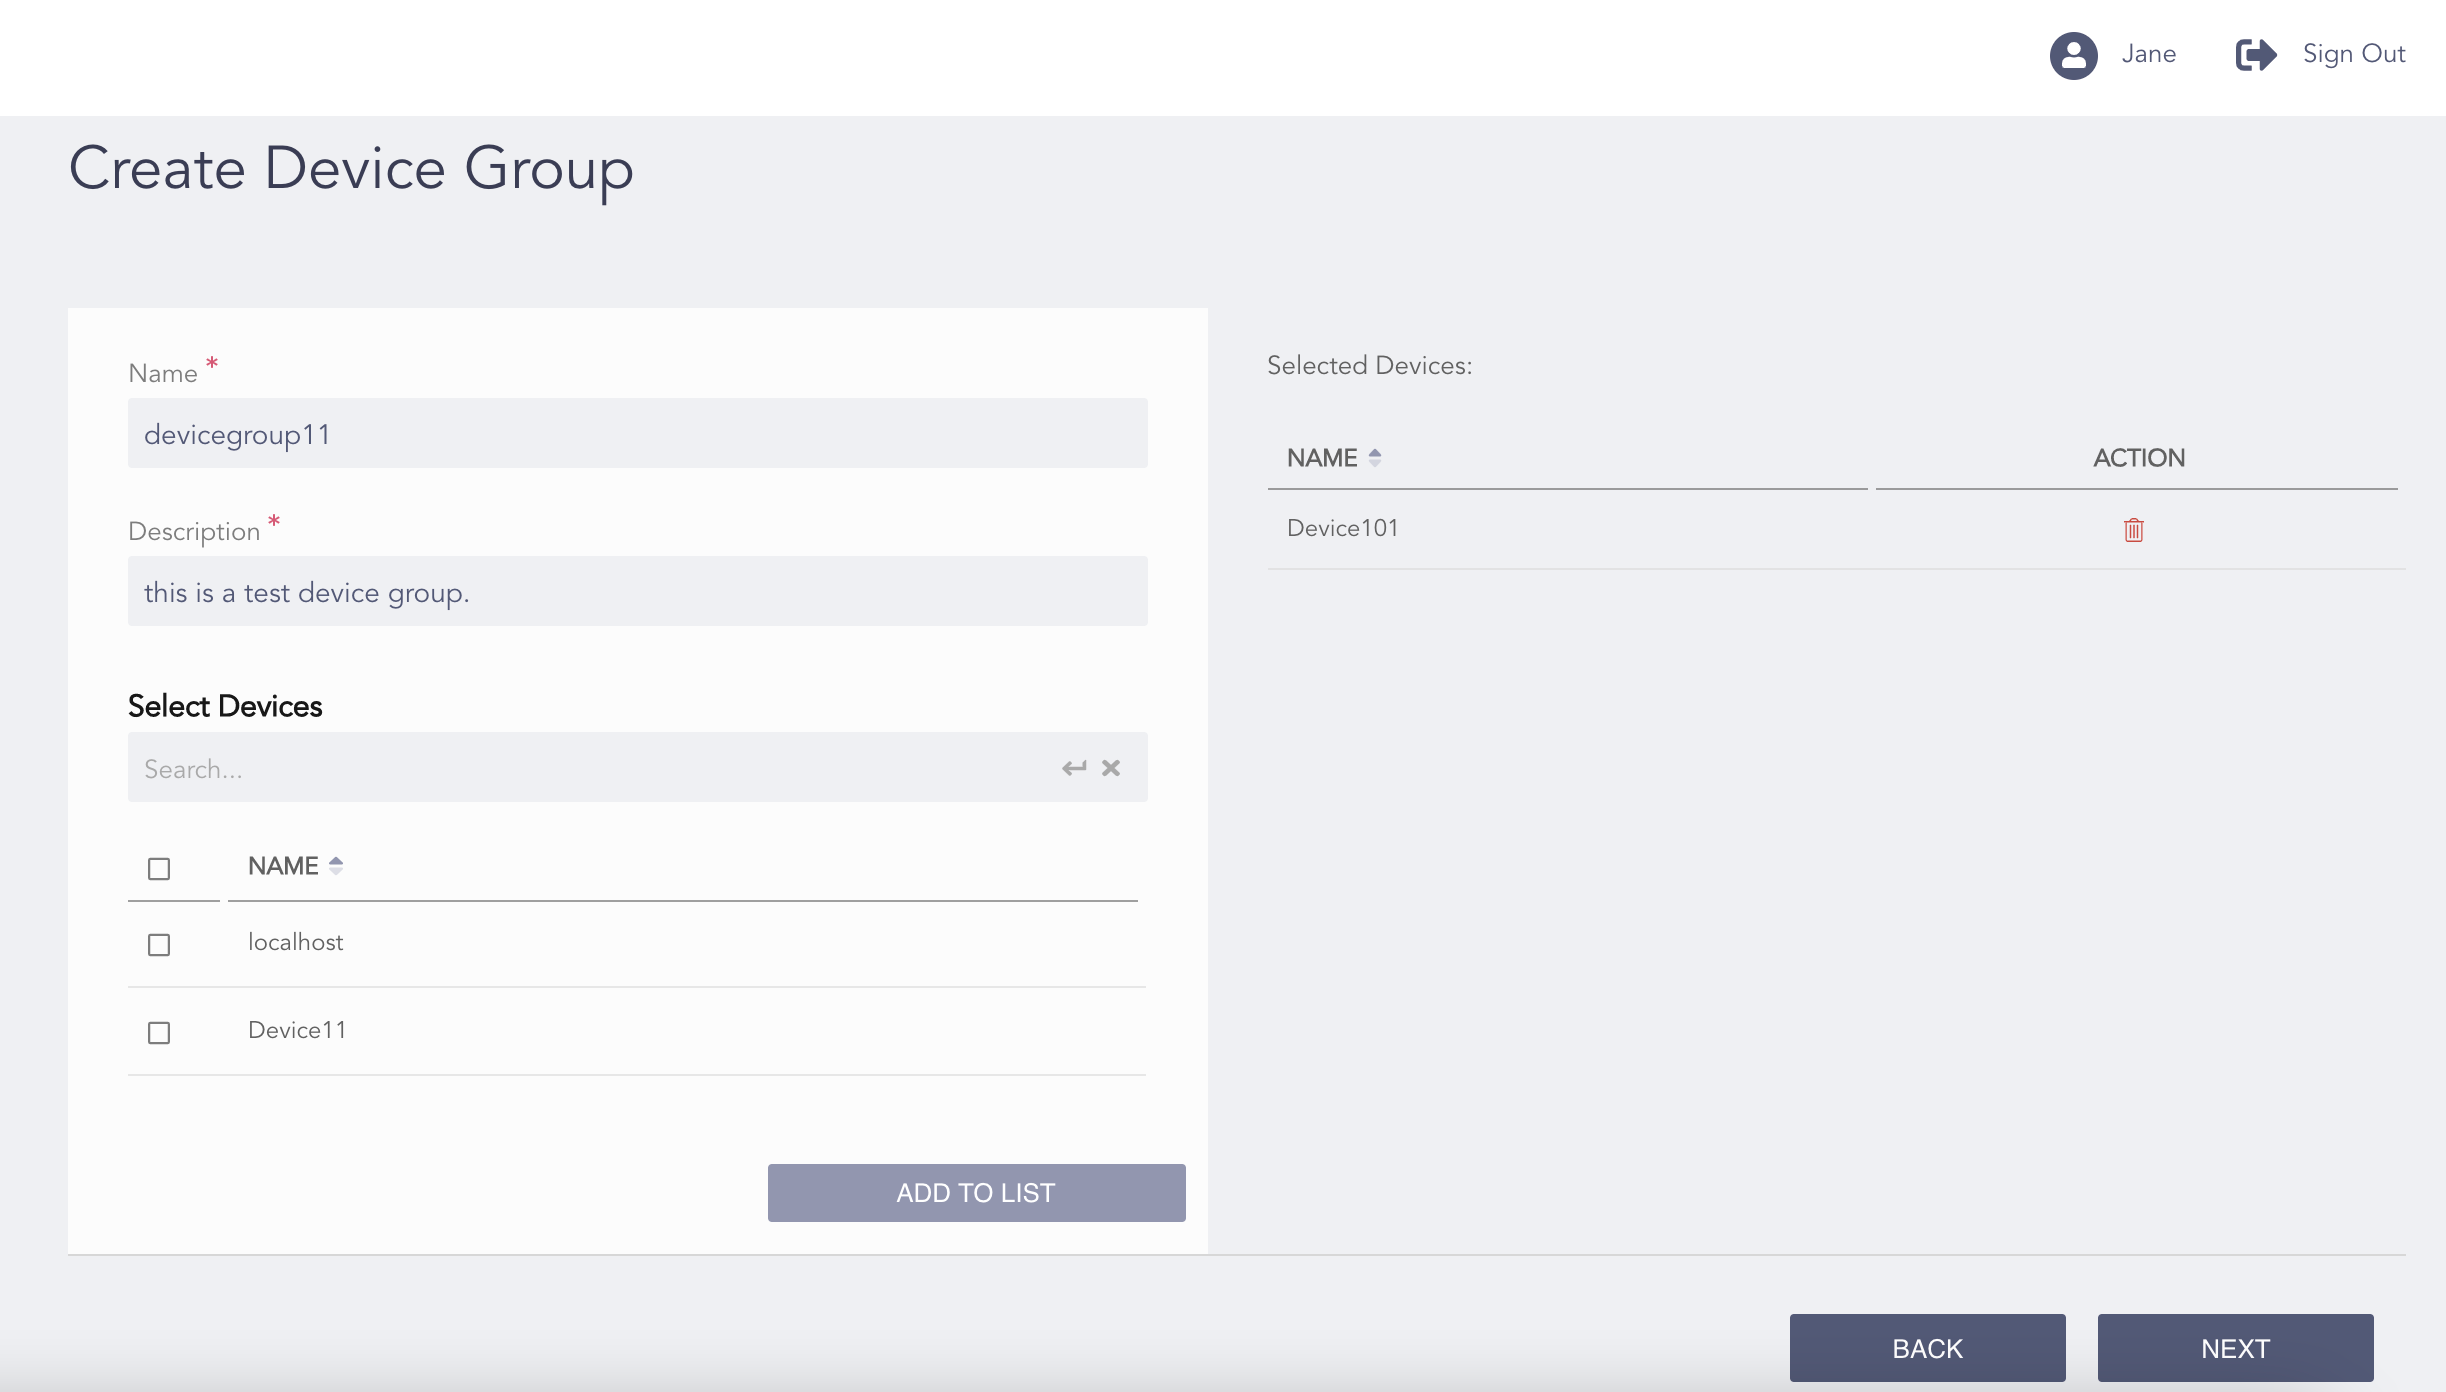Click the Sign Out arrow icon
The width and height of the screenshot is (2446, 1392).
[2256, 55]
